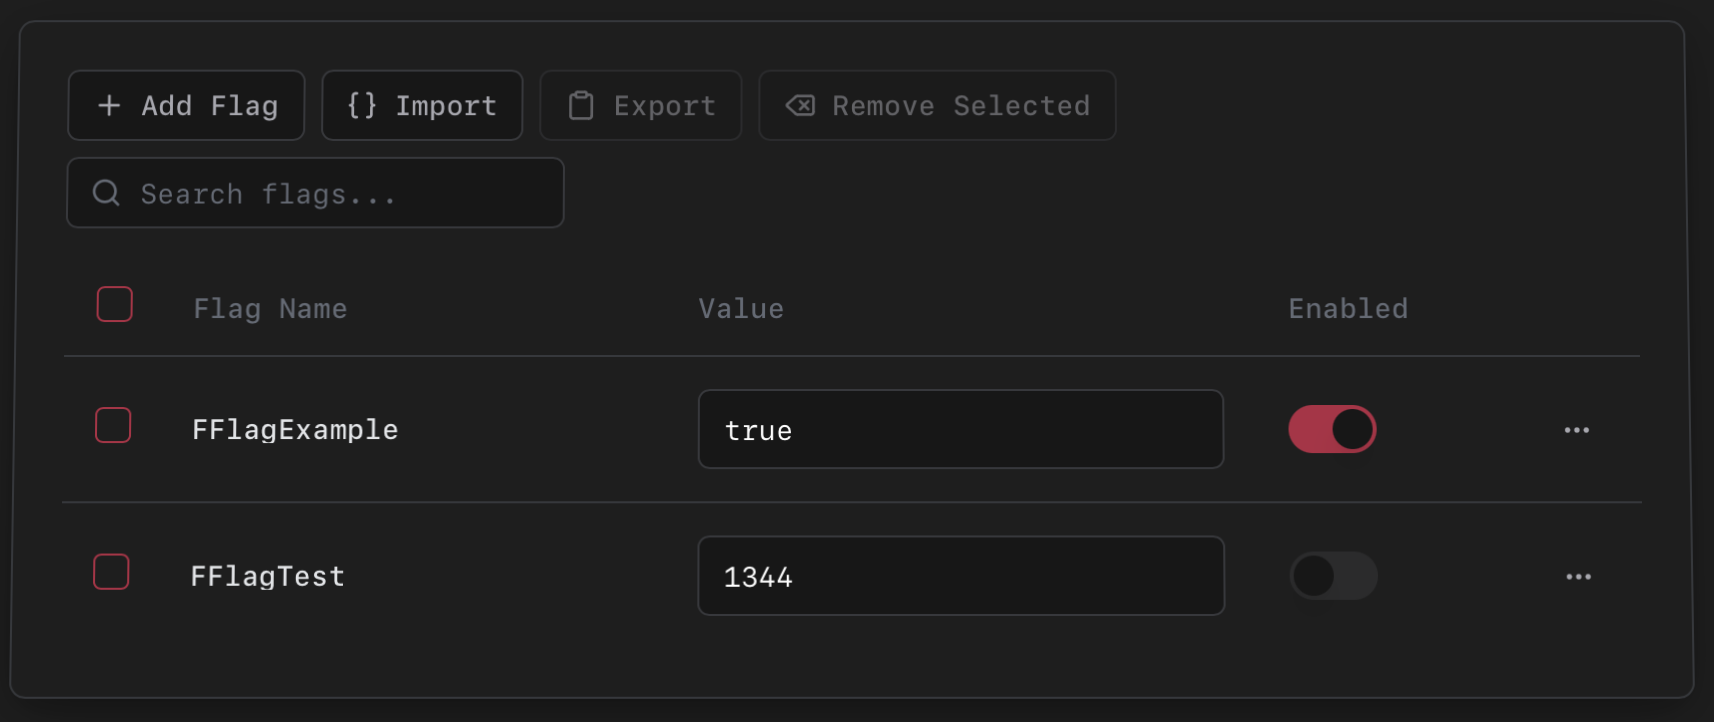Click the plus icon on Add Flag
The width and height of the screenshot is (1714, 722).
click(108, 105)
